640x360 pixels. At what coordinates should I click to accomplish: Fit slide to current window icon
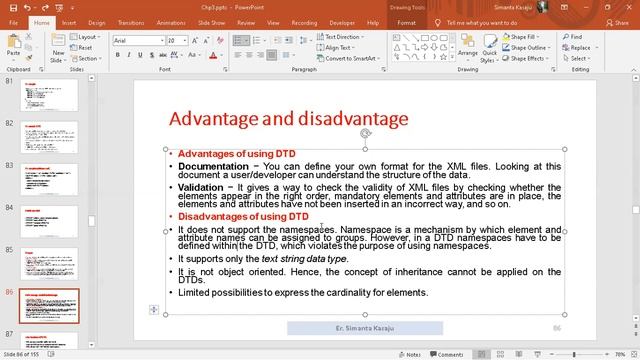click(634, 354)
